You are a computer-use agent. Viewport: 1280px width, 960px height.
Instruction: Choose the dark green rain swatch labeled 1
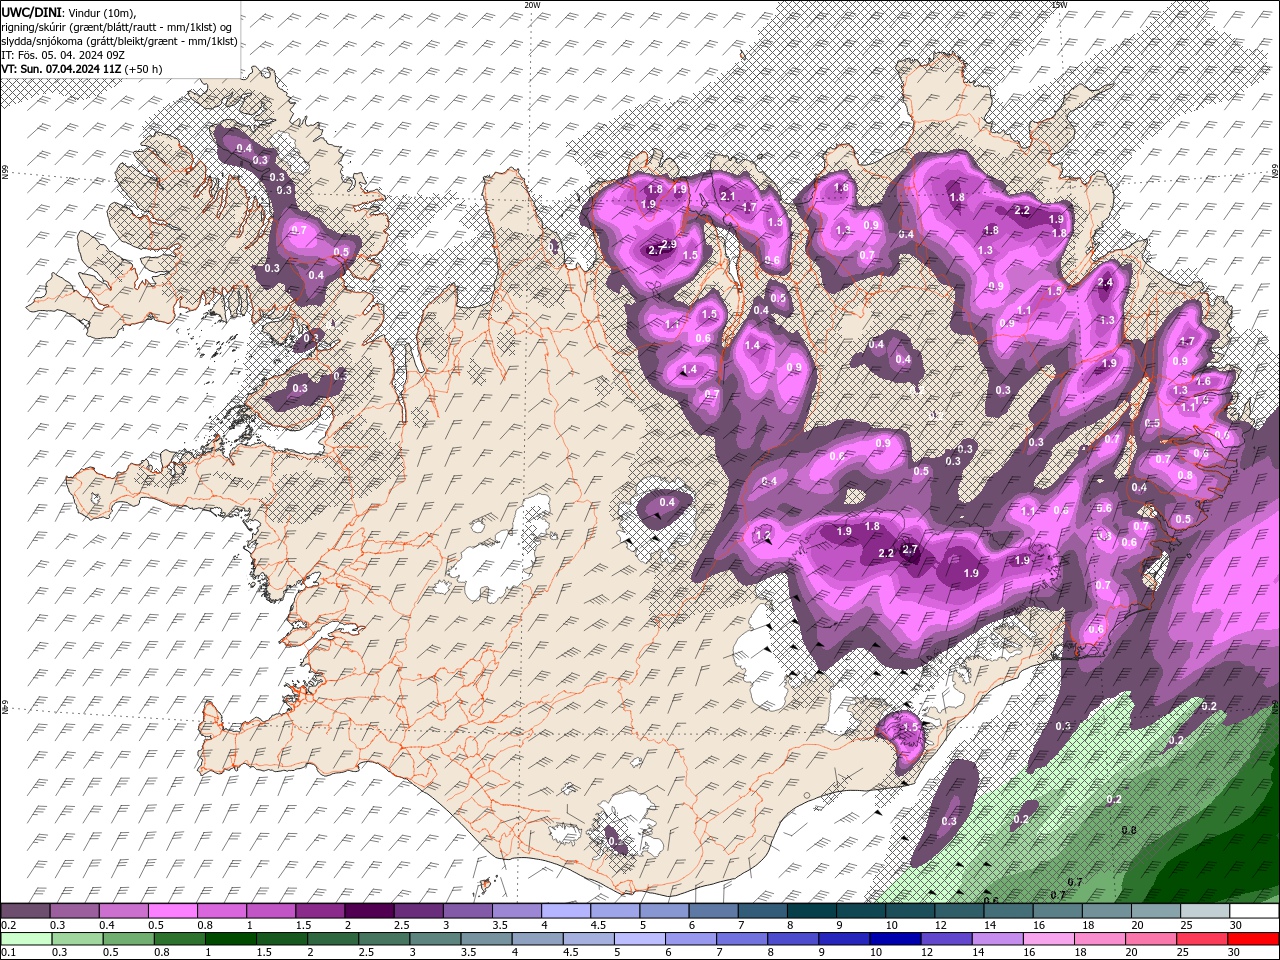pos(231,938)
